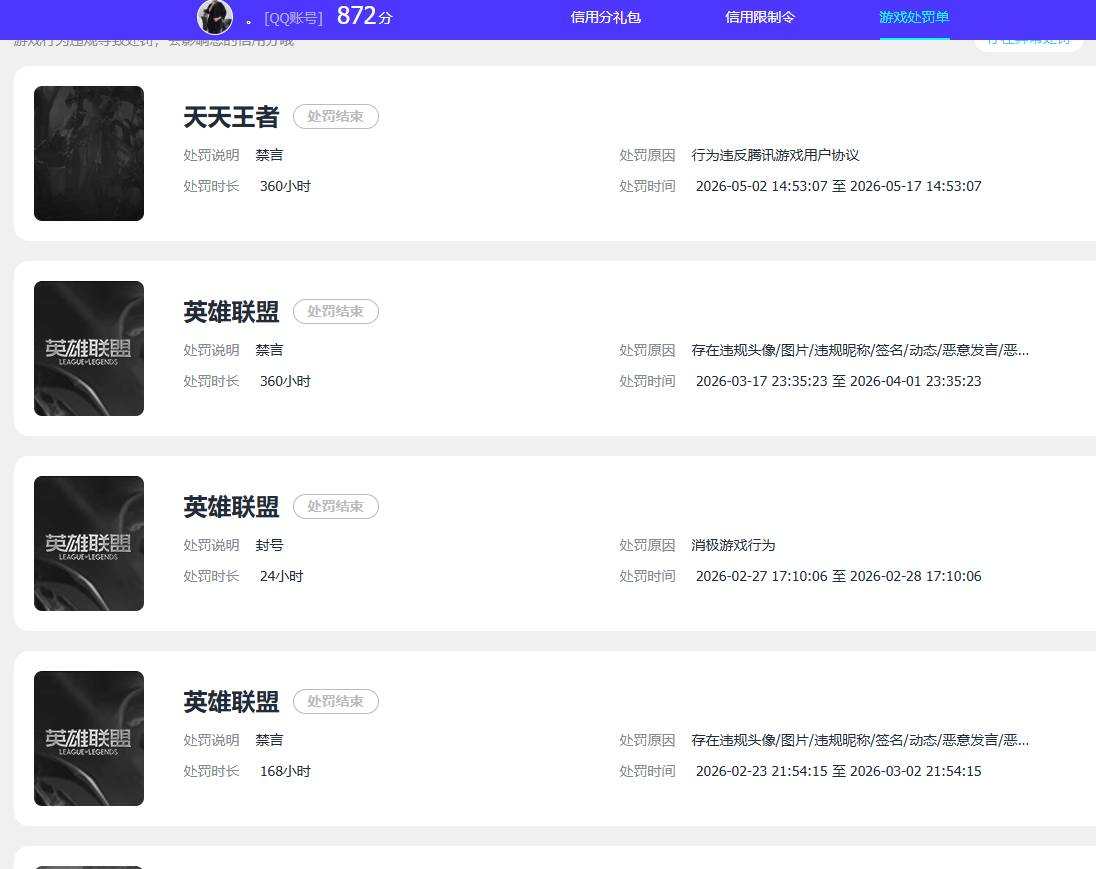Viewport: 1096px width, 869px height.
Task: Click 禁言 value on 168小时 card
Action: click(x=269, y=740)
